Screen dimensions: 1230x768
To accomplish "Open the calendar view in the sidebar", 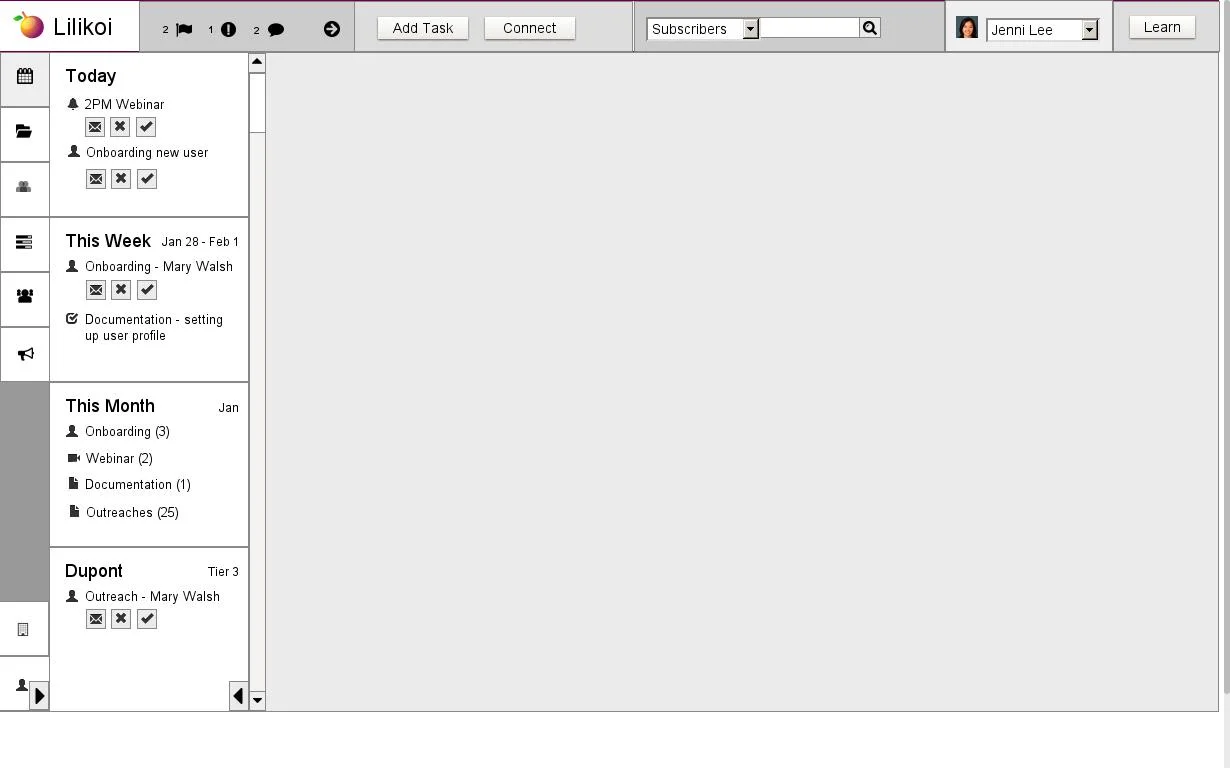I will 25,78.
